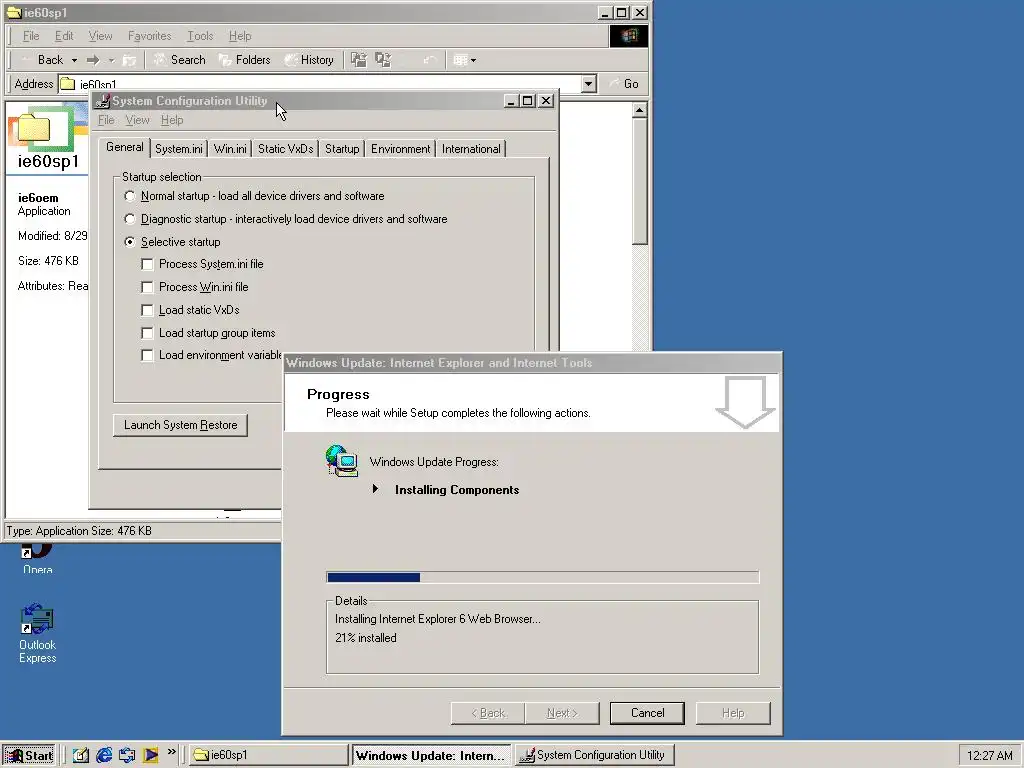Open the File menu of the ie60sp1 window
The width and height of the screenshot is (1024, 768).
(x=31, y=36)
